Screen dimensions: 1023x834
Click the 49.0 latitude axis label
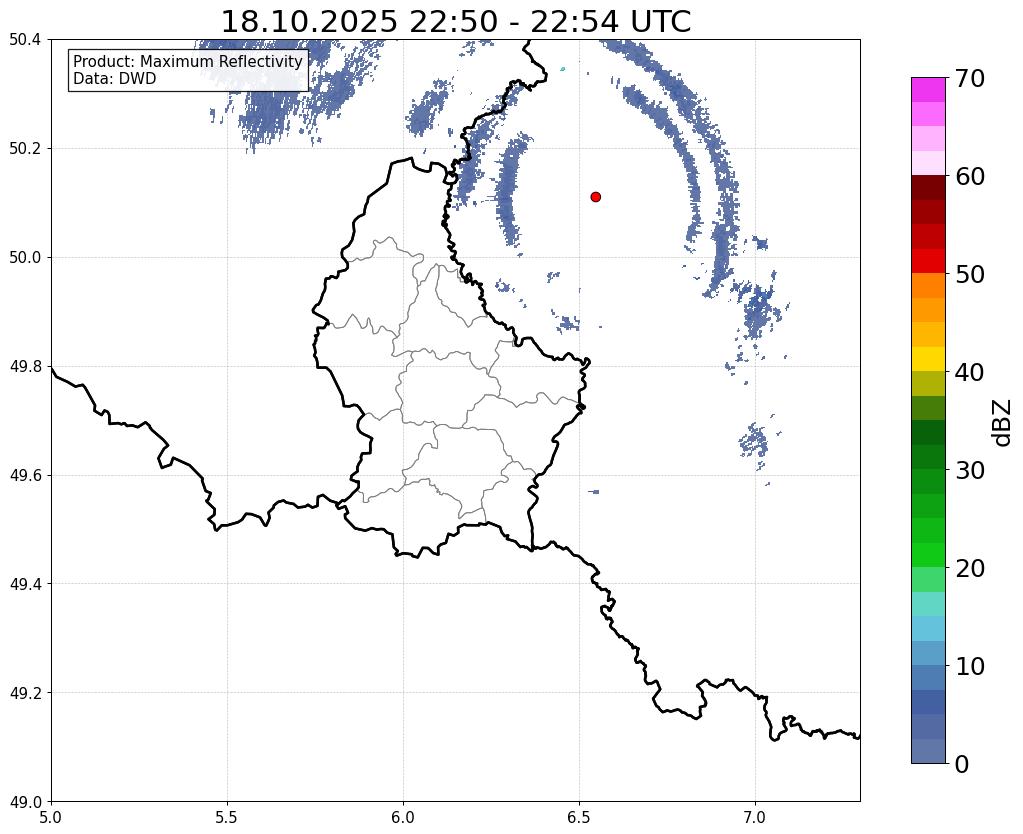[x=25, y=802]
